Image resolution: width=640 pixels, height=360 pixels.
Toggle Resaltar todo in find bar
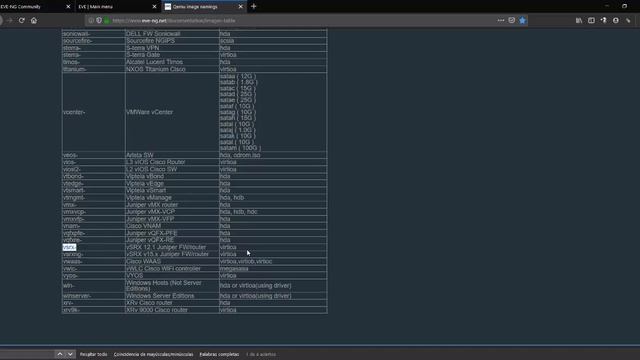pos(93,354)
